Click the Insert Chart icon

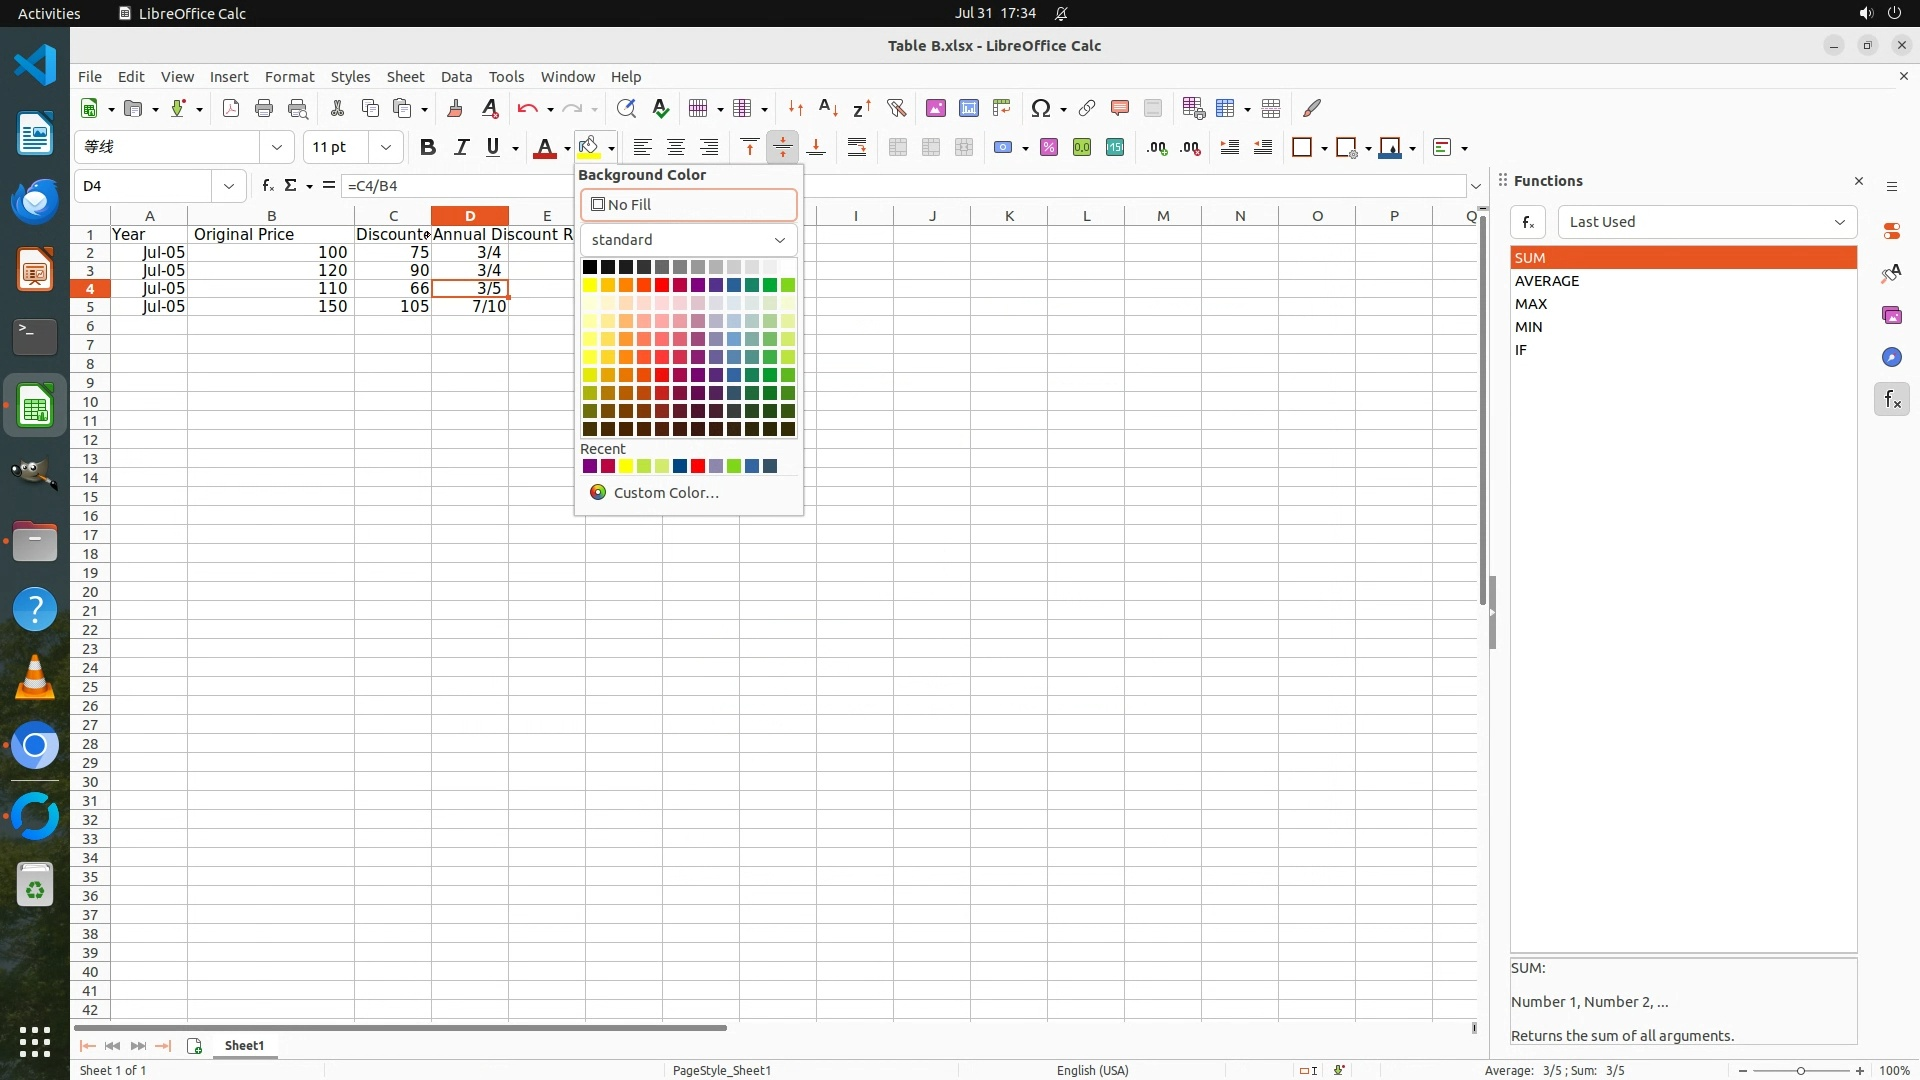coord(968,108)
